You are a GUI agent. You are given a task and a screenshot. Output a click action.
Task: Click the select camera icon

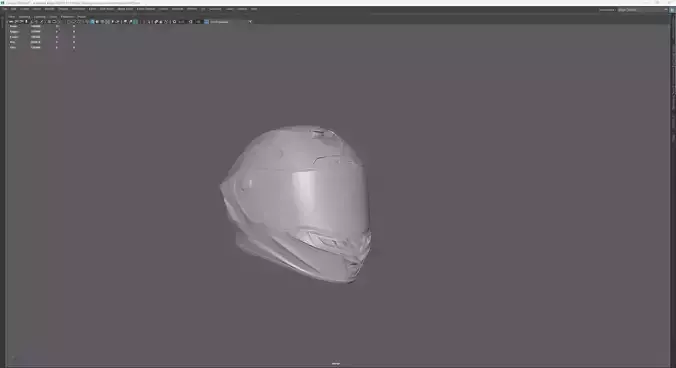pos(10,22)
